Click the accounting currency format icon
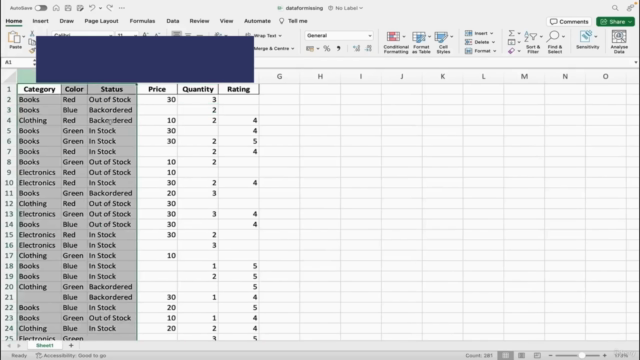Viewport: 640px width, 360px height. [x=310, y=49]
